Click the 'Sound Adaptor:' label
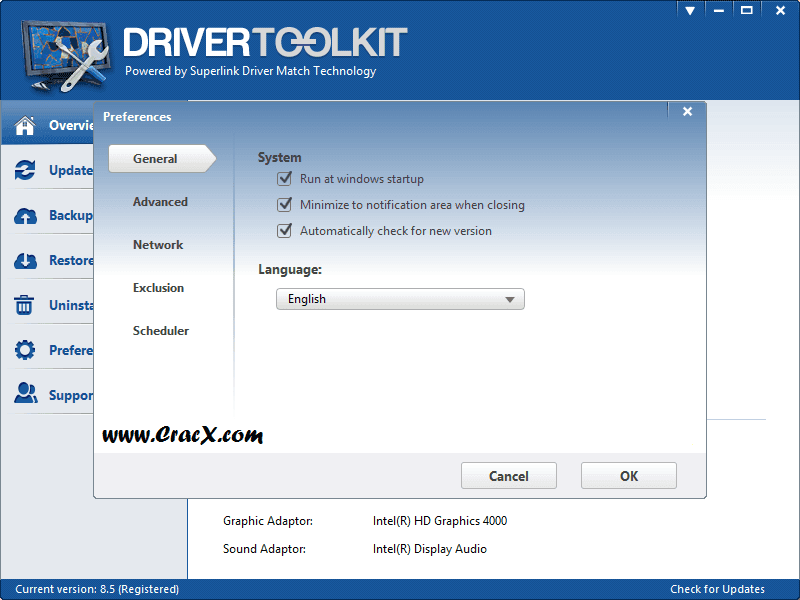Image resolution: width=800 pixels, height=600 pixels. tap(264, 549)
